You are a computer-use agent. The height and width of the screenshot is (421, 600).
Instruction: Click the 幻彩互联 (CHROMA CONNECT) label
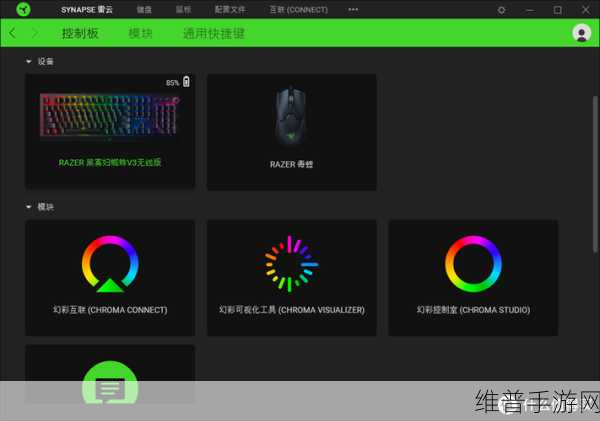click(x=110, y=310)
